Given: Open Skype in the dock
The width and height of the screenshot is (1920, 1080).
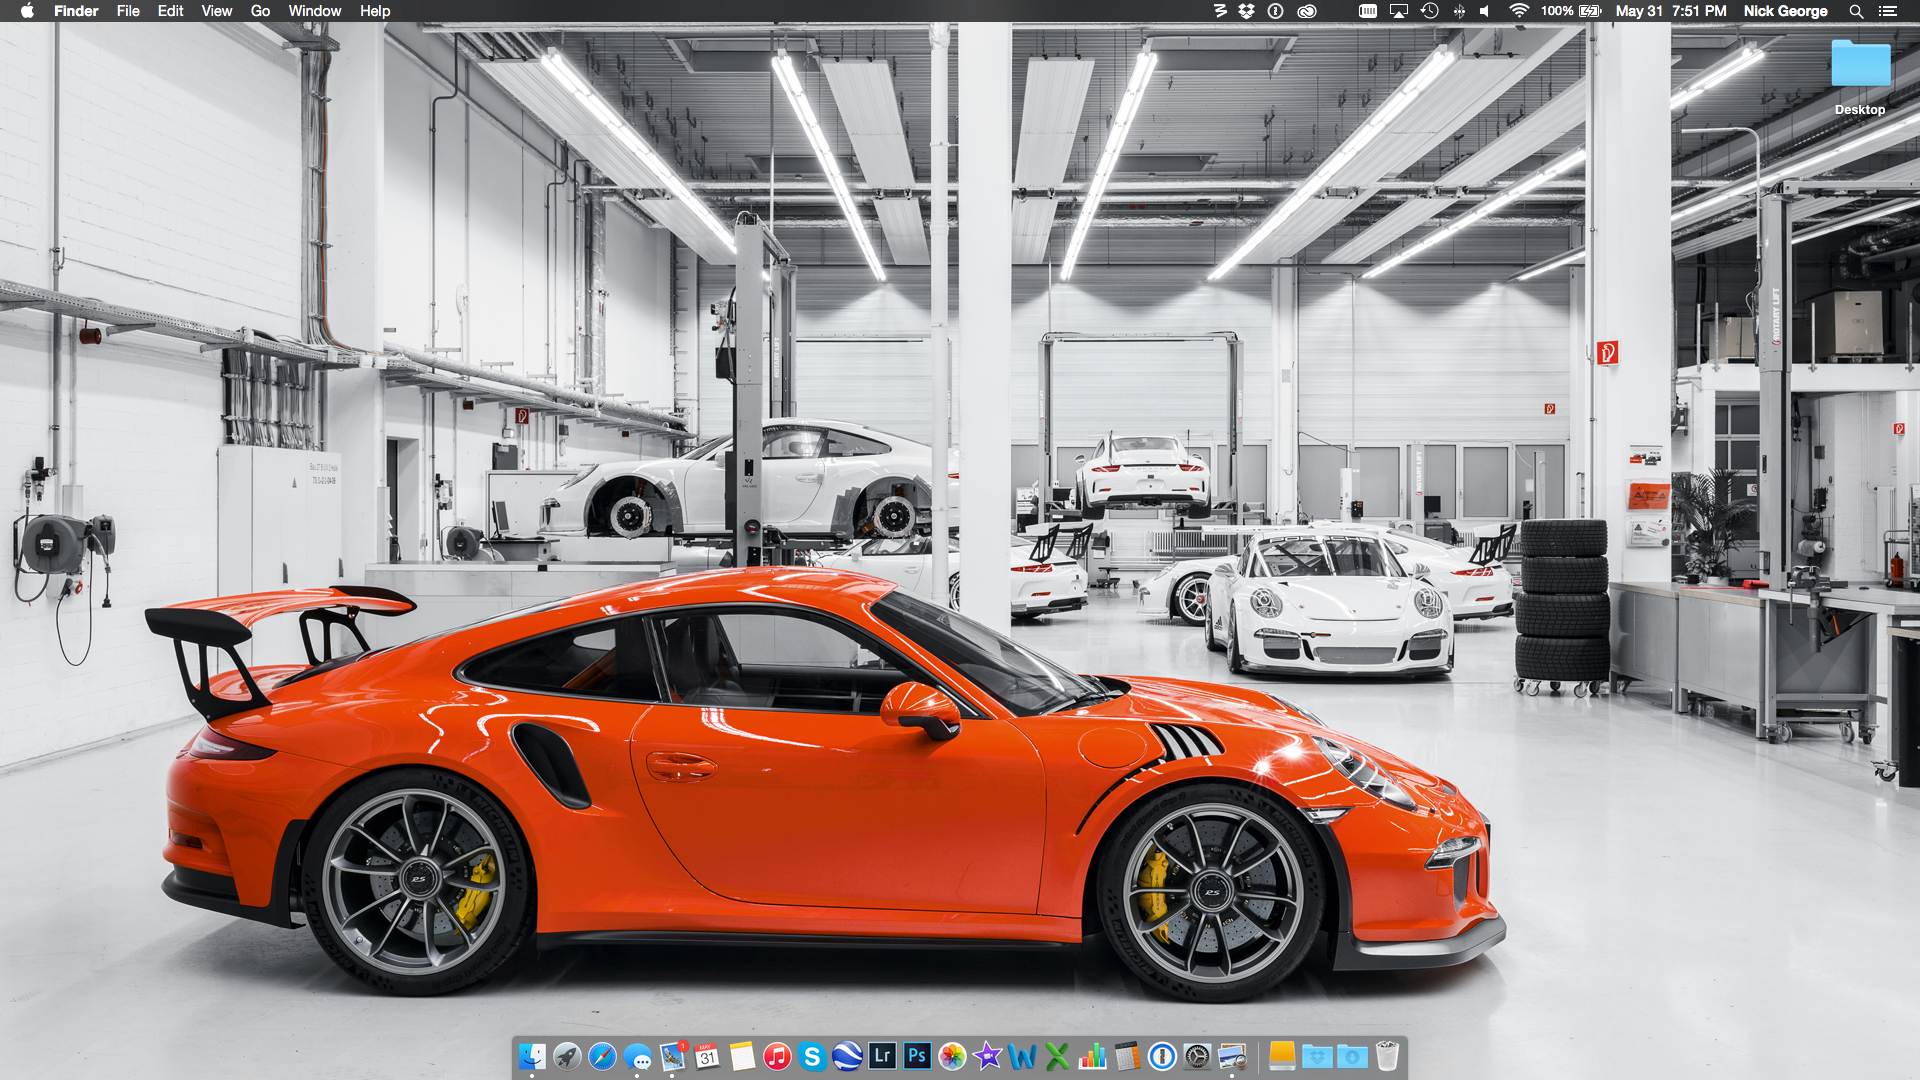Looking at the screenshot, I should (x=812, y=1056).
